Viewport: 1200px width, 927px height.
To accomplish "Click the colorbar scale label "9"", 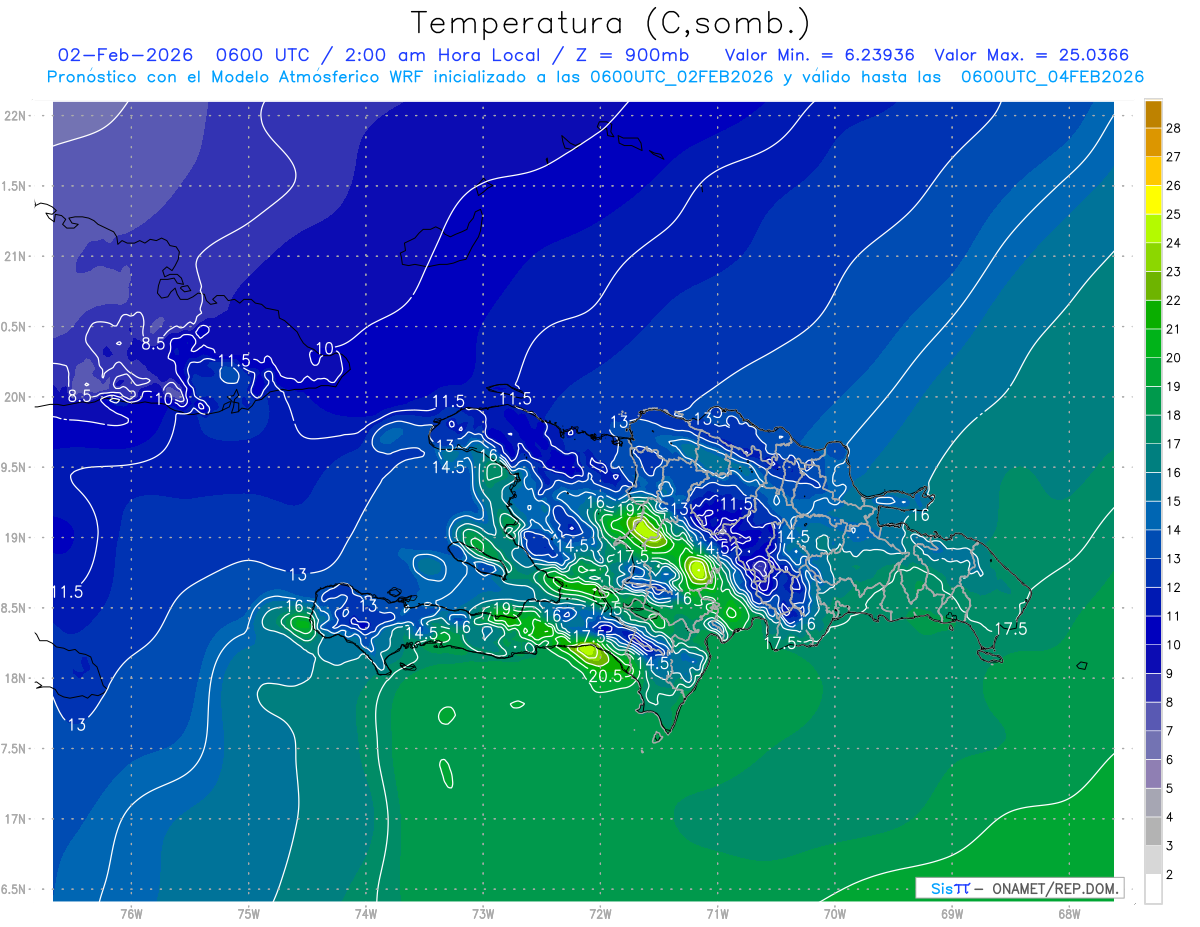I will tap(1169, 674).
